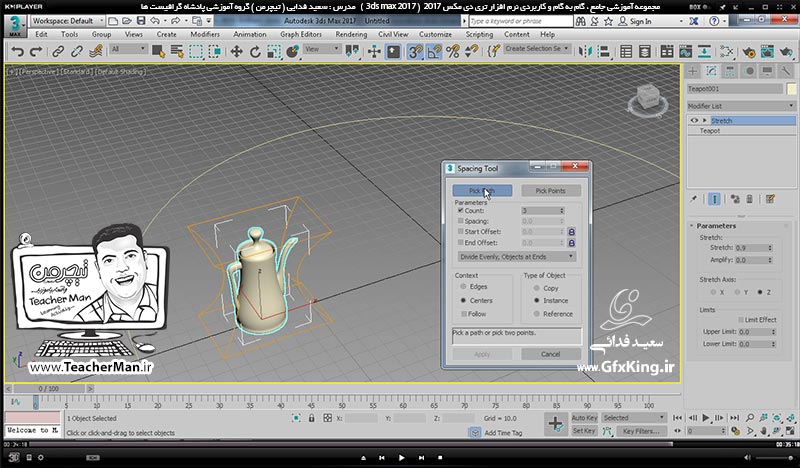800x468 pixels.
Task: Choose the Select and Place tool
Action: [x=292, y=52]
